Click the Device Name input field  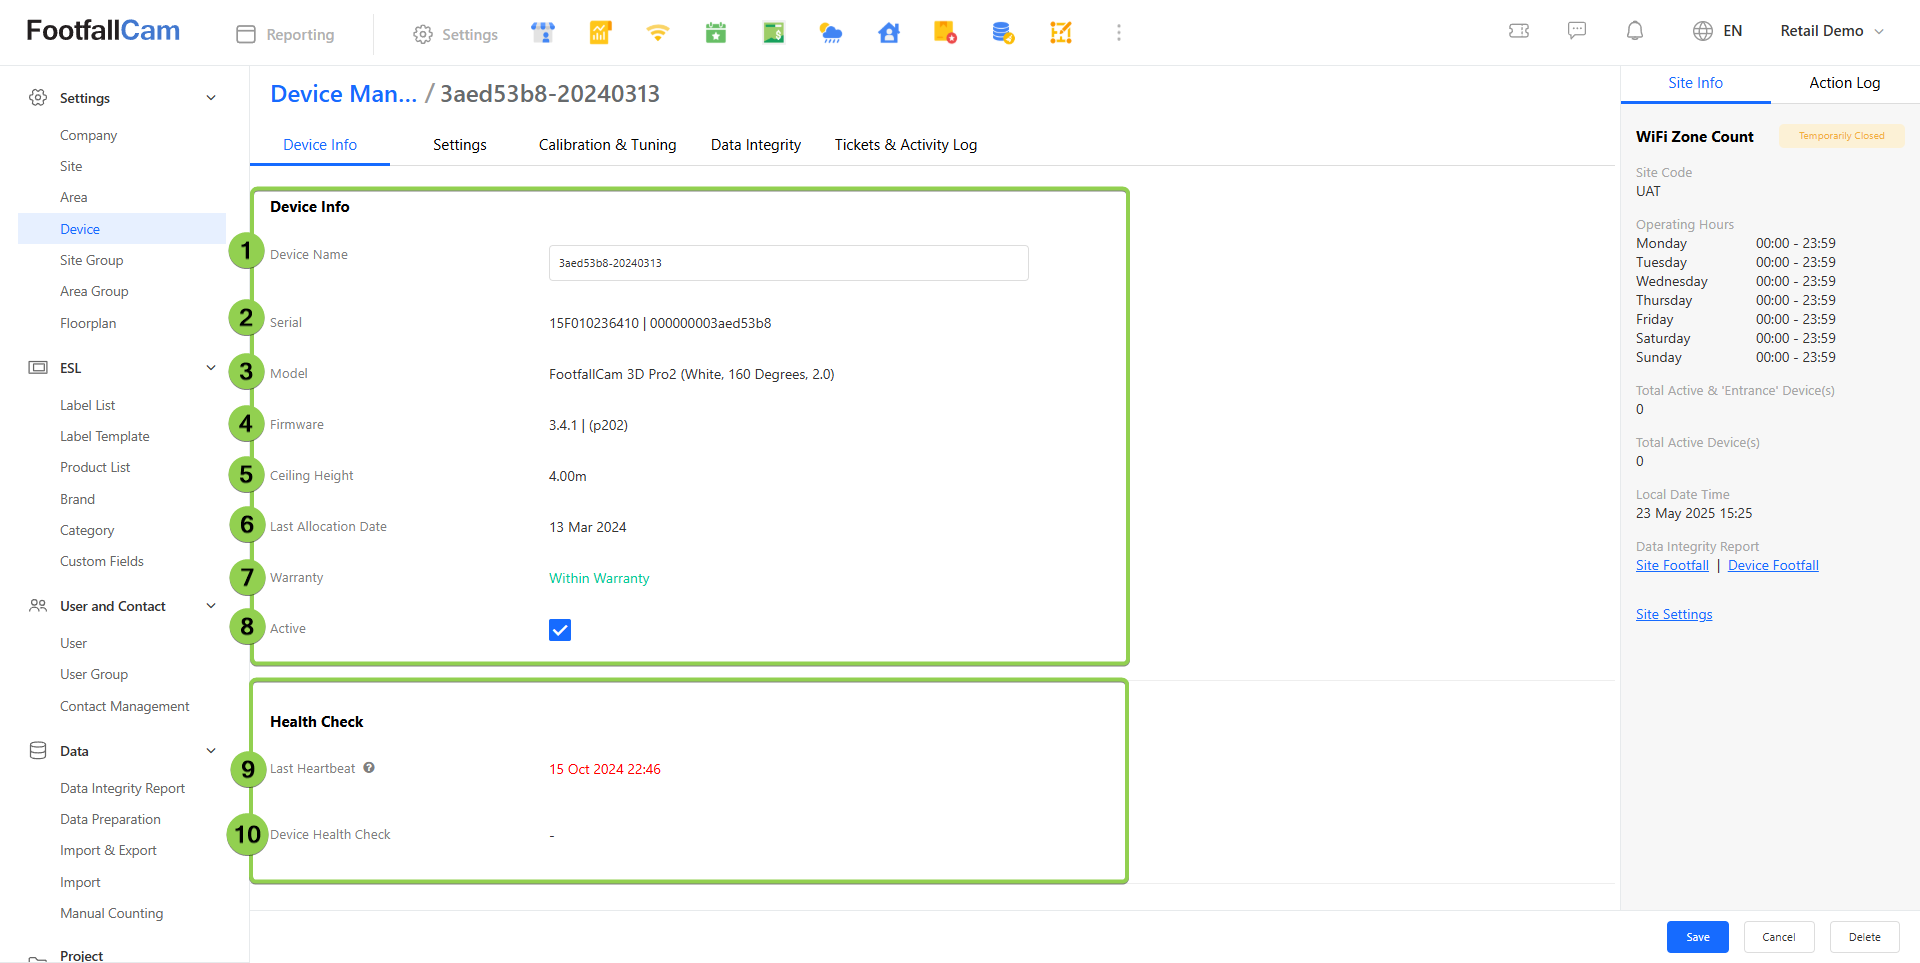(x=789, y=263)
